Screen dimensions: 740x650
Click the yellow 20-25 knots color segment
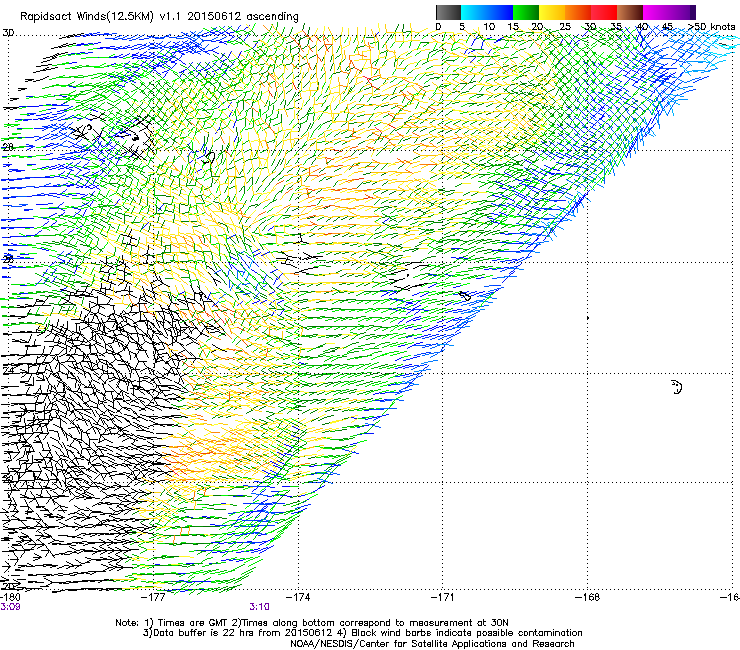(x=552, y=12)
